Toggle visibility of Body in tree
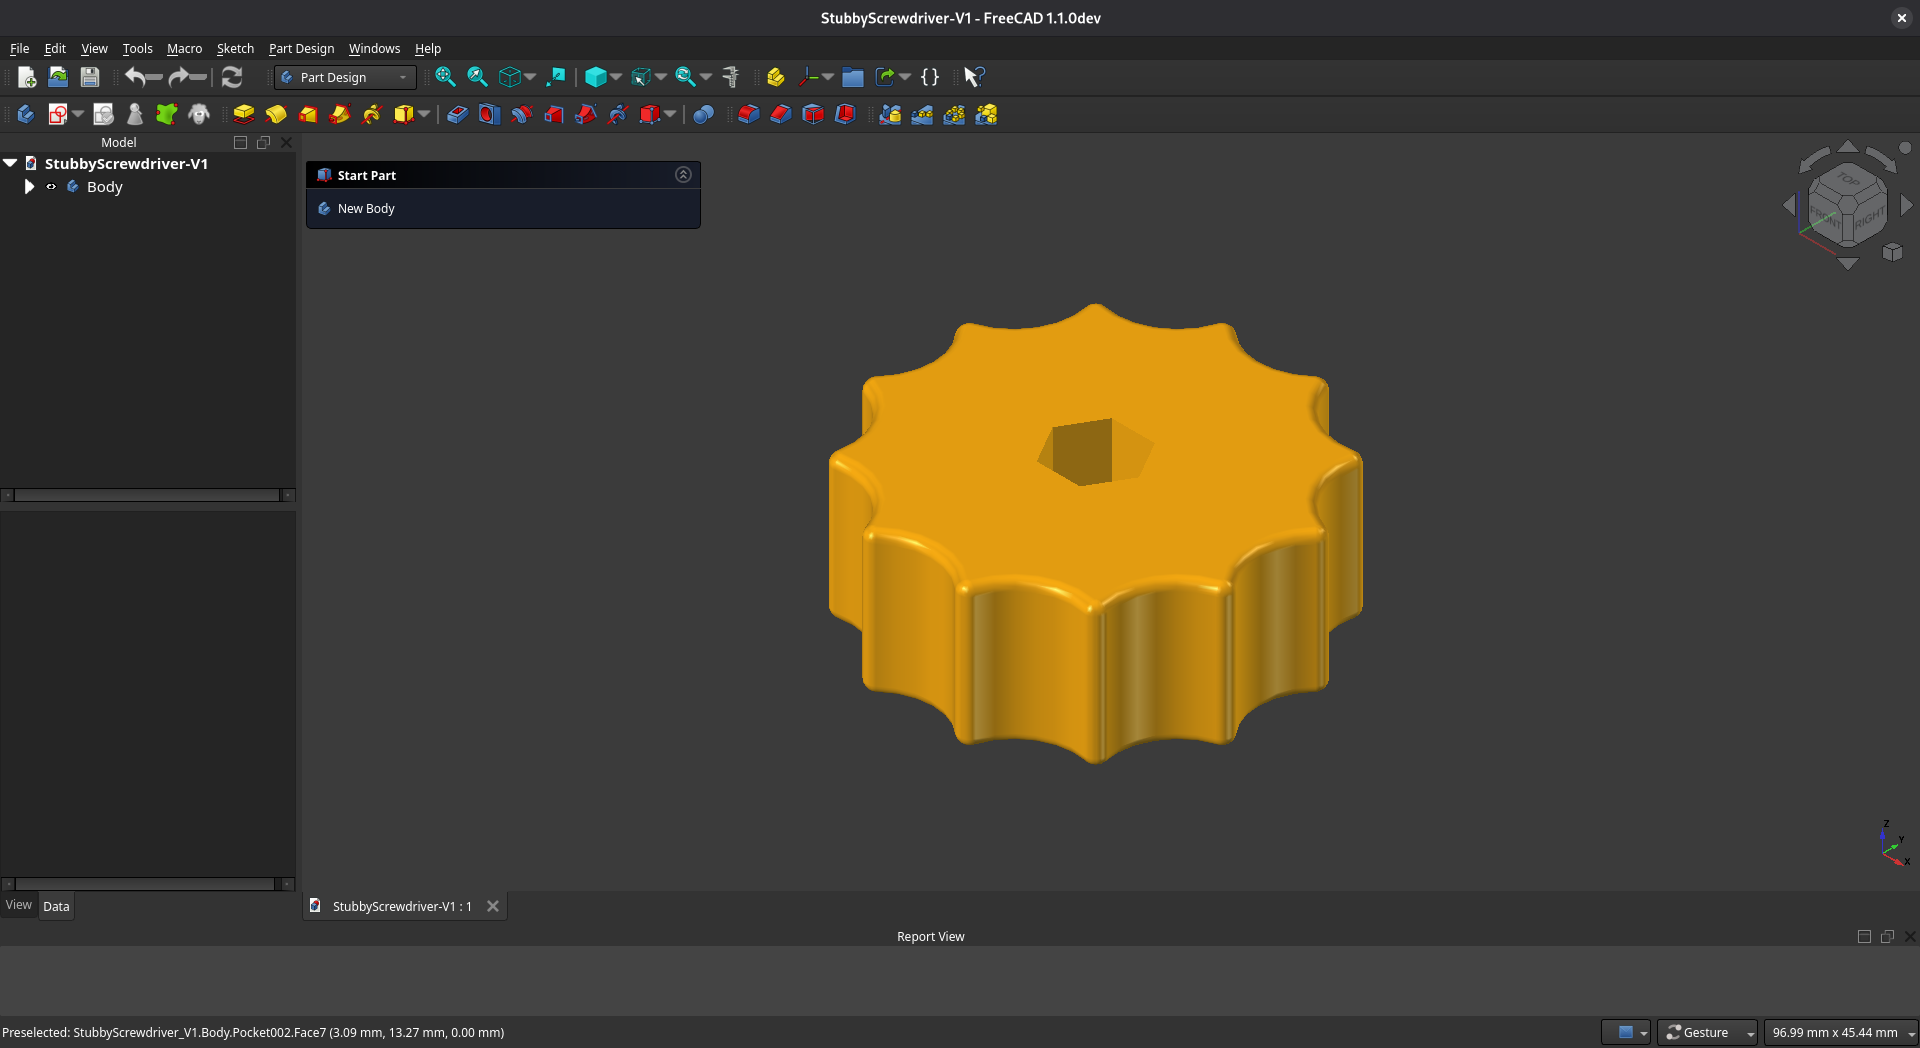Image resolution: width=1920 pixels, height=1048 pixels. 51,187
